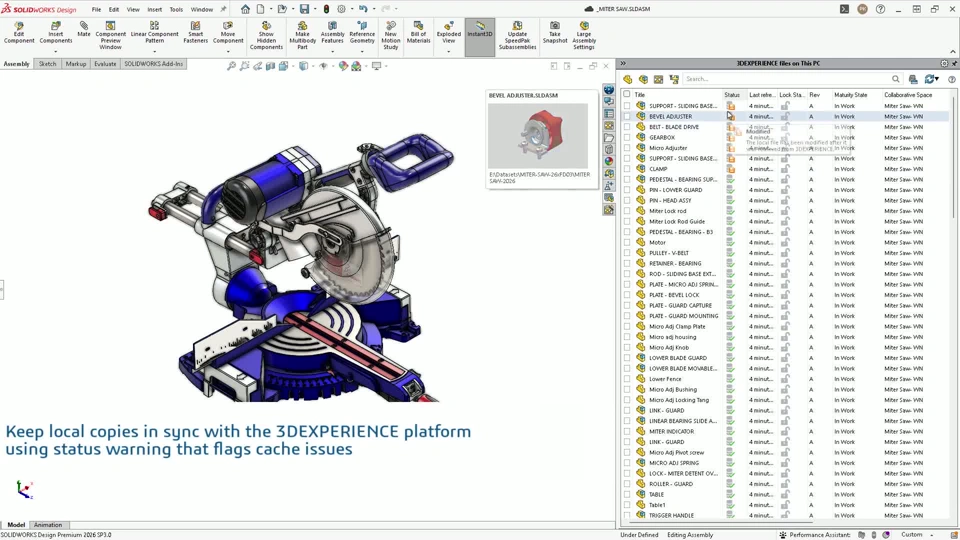Screen dimensions: 960x540
Task: Check the GEARBOX row checkbox
Action: coord(626,137)
